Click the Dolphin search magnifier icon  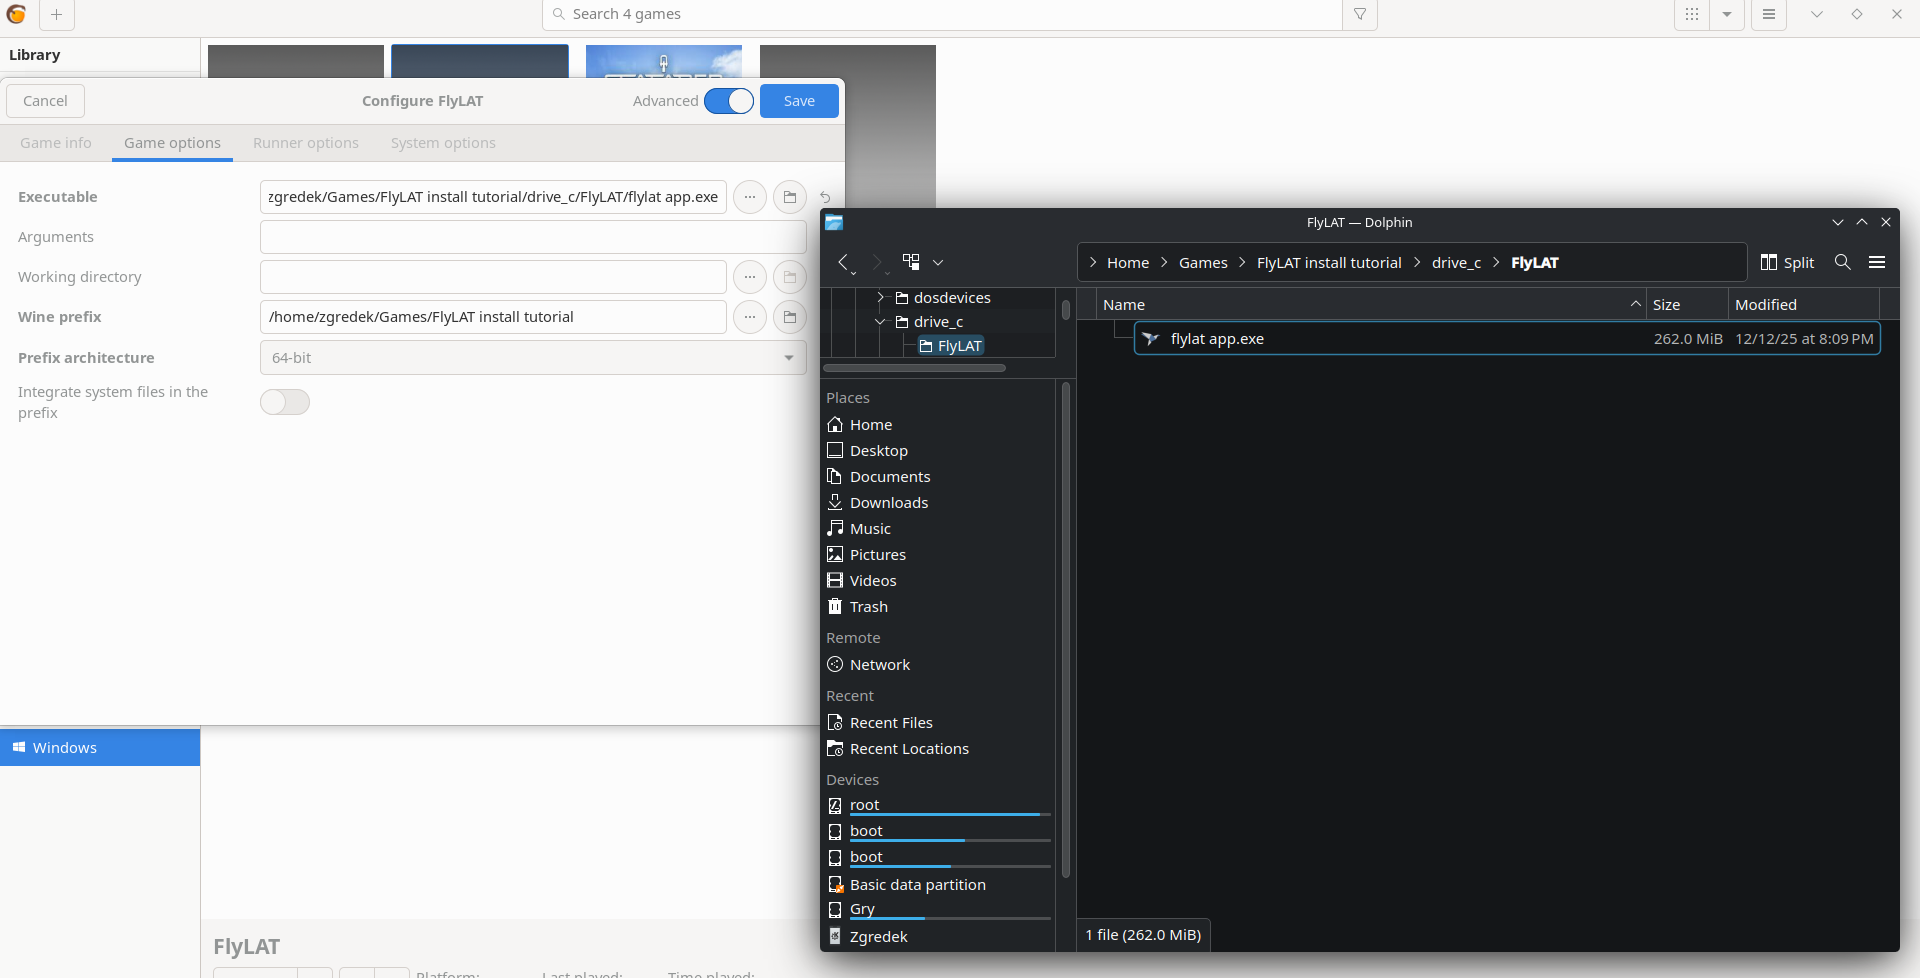pos(1842,262)
